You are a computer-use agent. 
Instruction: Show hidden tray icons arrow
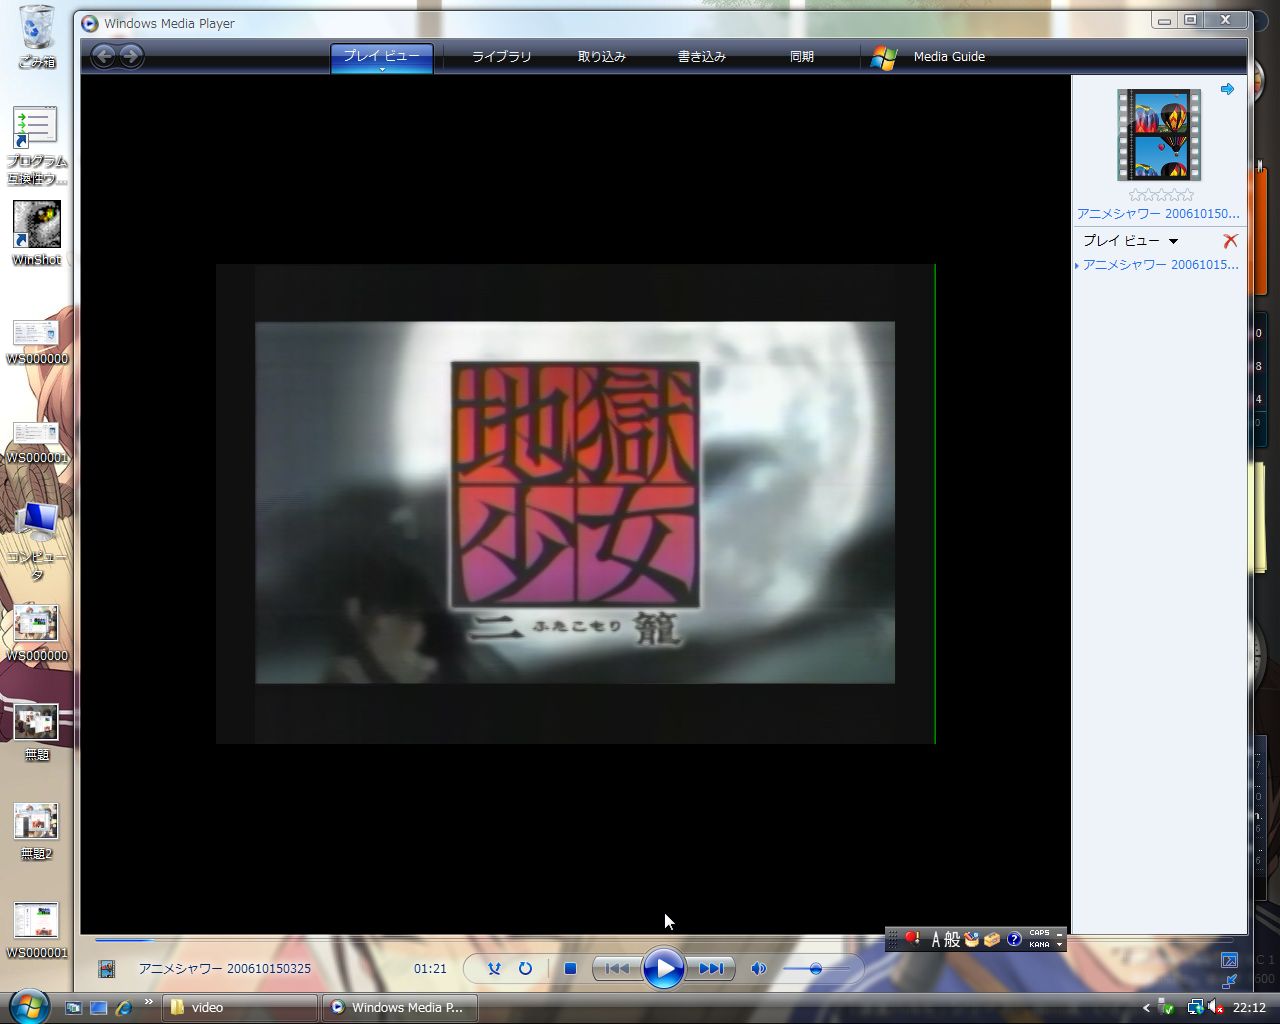(x=1146, y=1007)
